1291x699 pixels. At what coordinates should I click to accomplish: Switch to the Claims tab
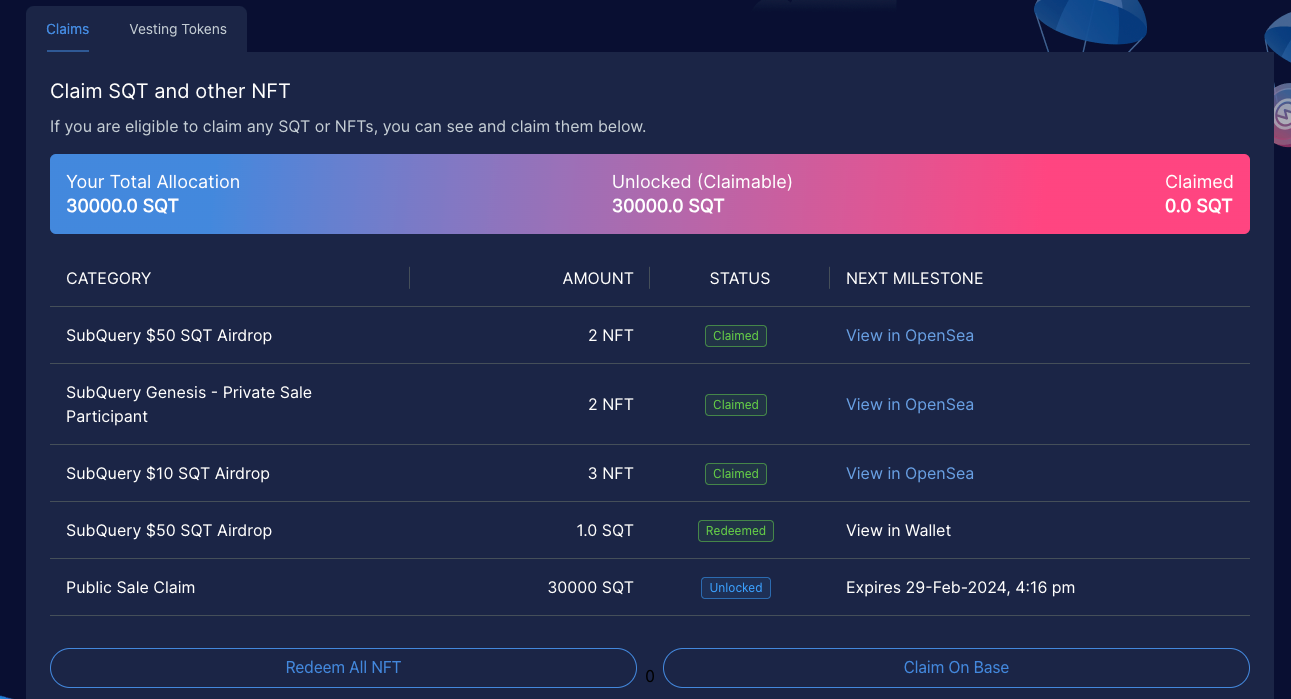[x=68, y=29]
